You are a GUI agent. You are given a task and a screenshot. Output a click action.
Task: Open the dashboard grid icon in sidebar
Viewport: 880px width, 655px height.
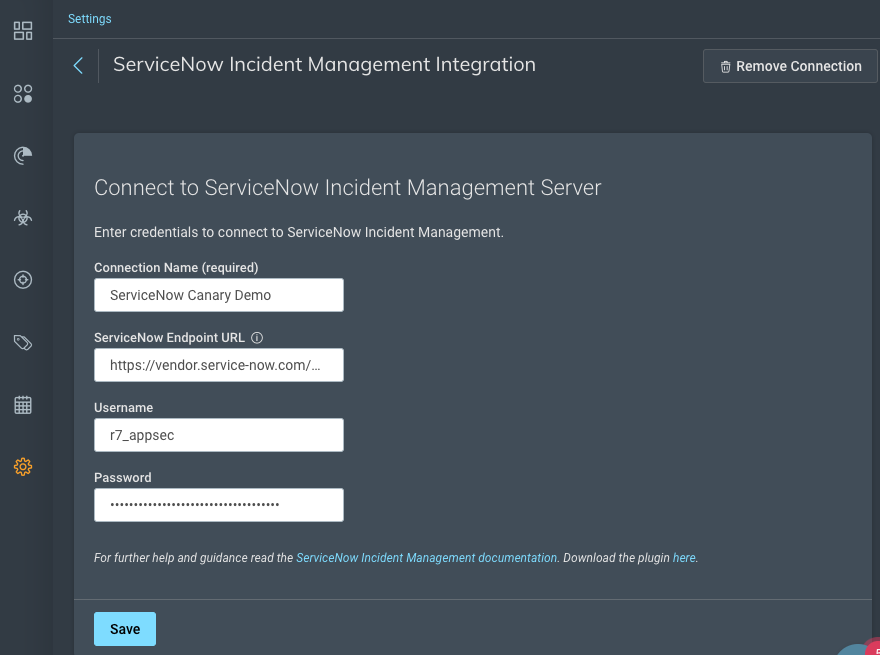(x=23, y=31)
